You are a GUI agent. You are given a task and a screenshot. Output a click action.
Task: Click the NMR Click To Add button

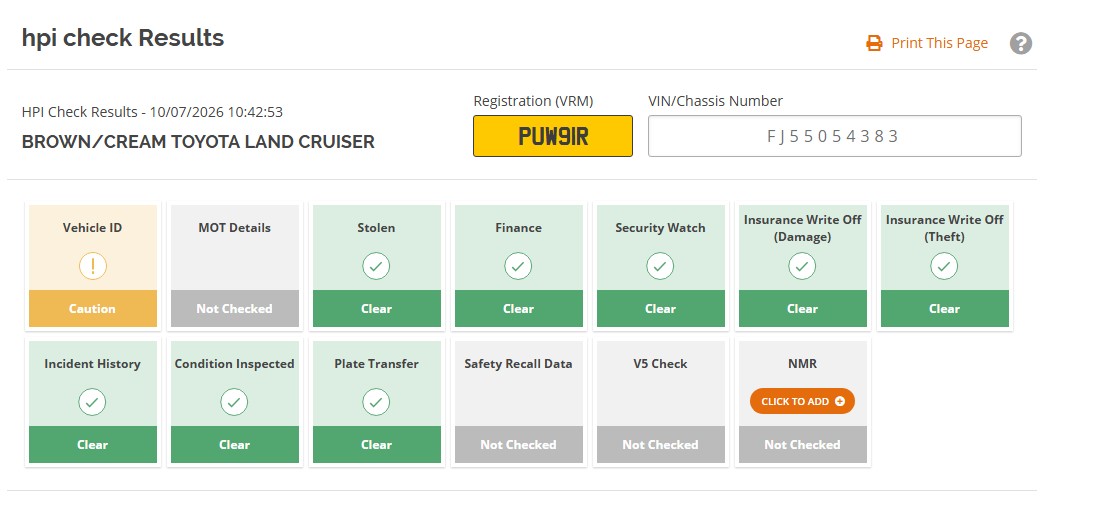tap(802, 401)
